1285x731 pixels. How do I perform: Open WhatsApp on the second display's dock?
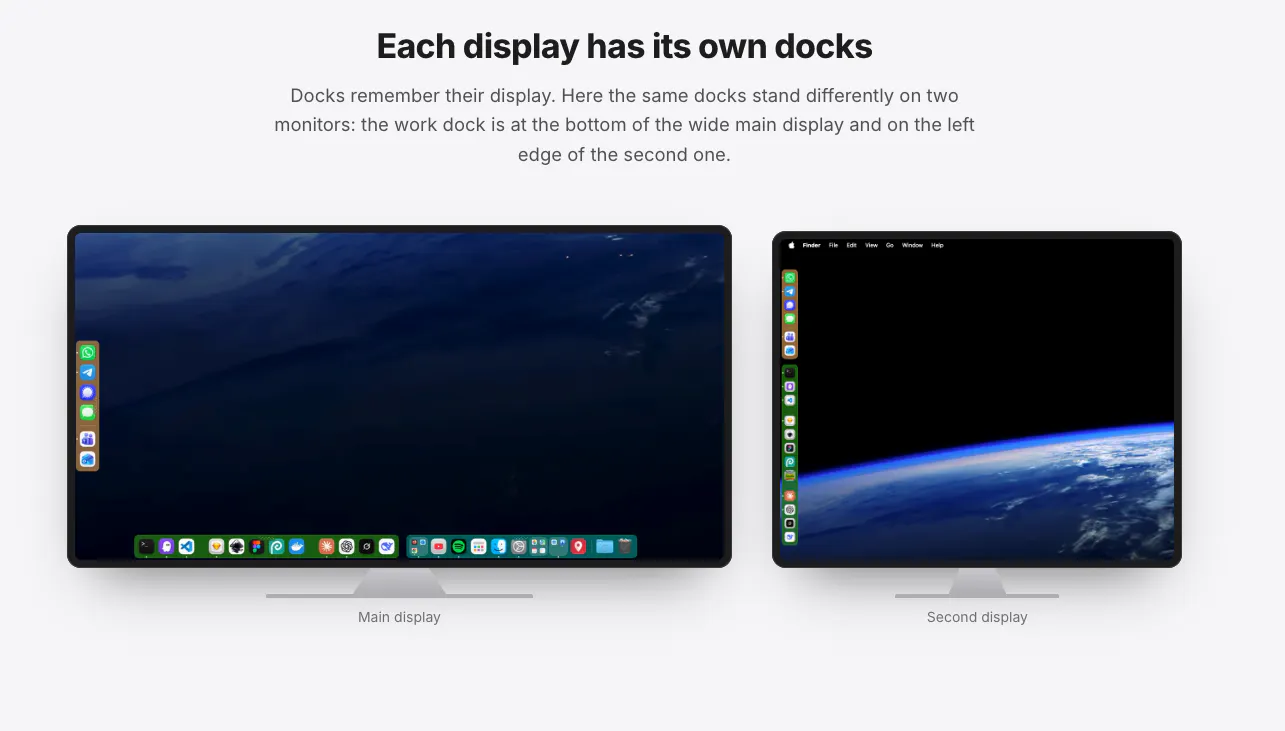(x=790, y=278)
